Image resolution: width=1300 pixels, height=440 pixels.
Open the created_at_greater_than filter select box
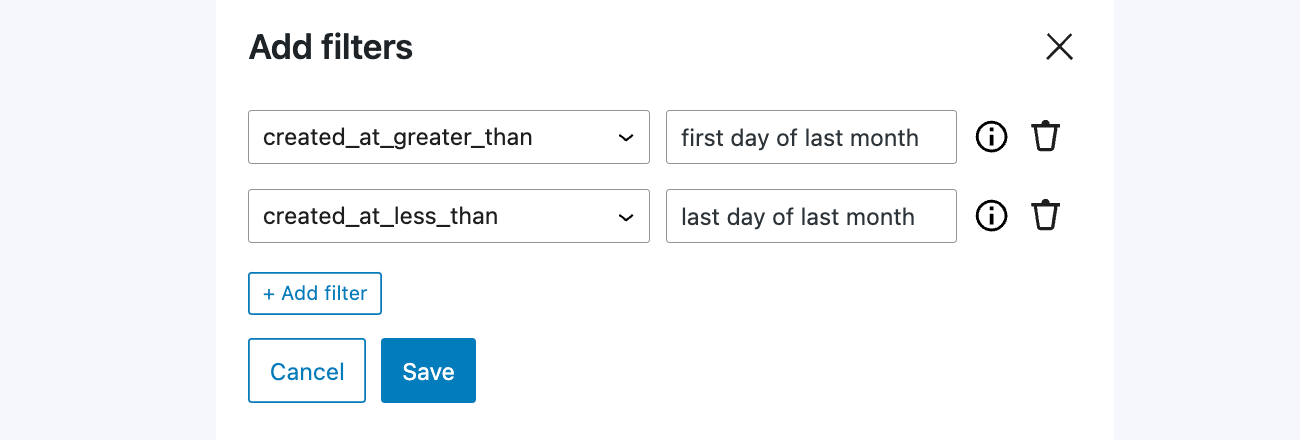point(449,137)
